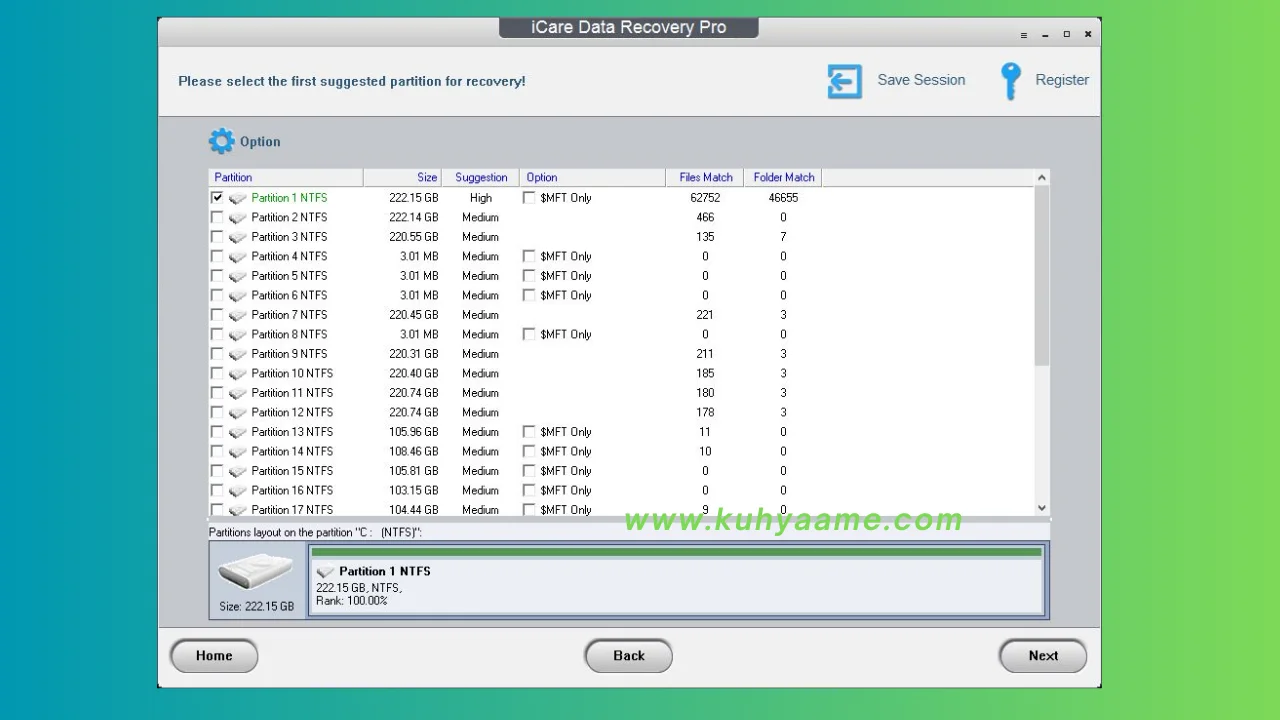Click small drive icon beside bold Partition 1 NTFS
1280x720 pixels.
pos(325,572)
